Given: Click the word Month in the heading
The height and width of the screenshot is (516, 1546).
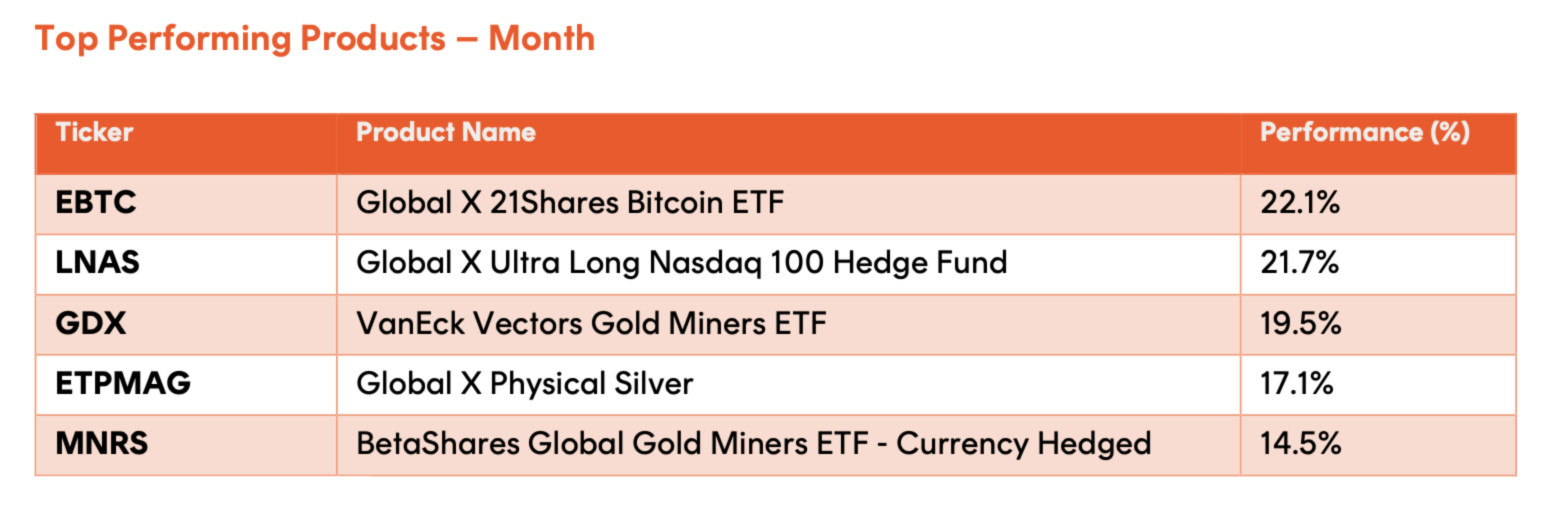Looking at the screenshot, I should [542, 39].
